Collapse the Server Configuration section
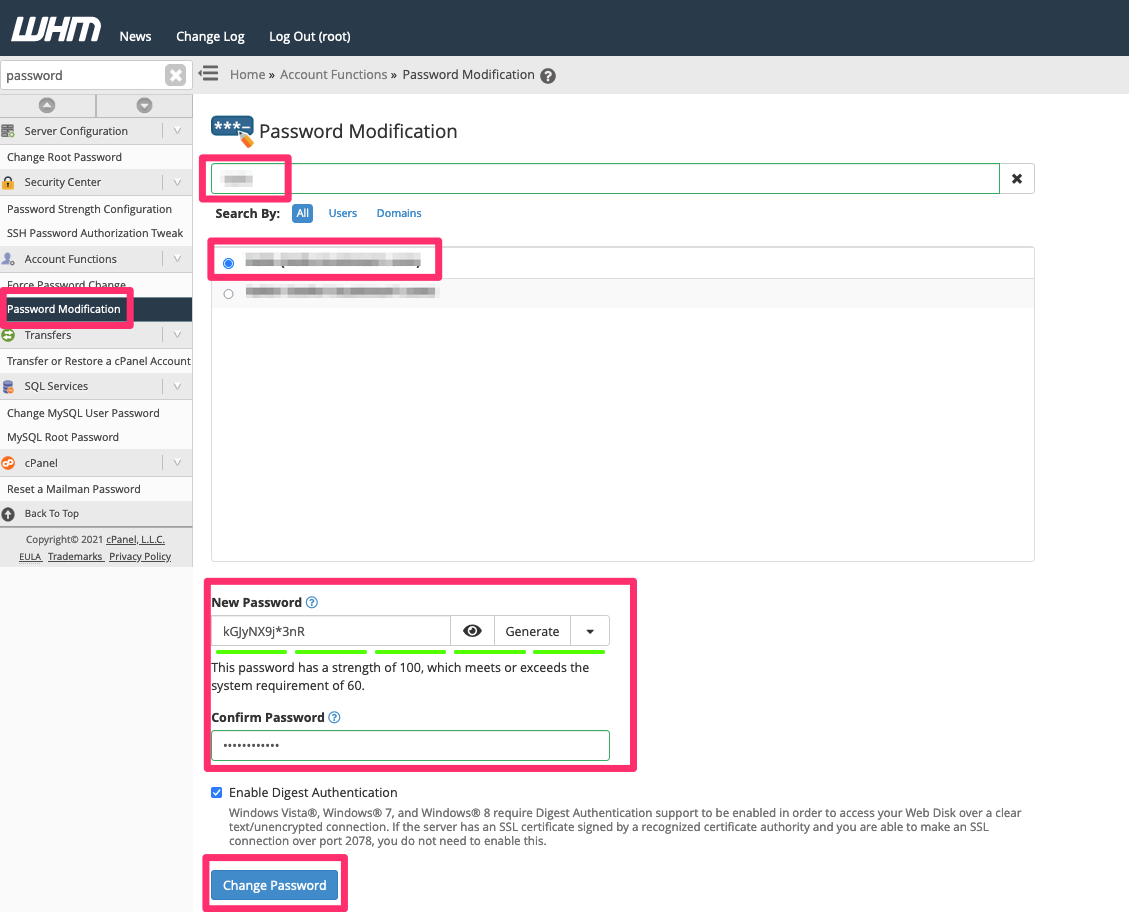The height and width of the screenshot is (912, 1129). (177, 131)
